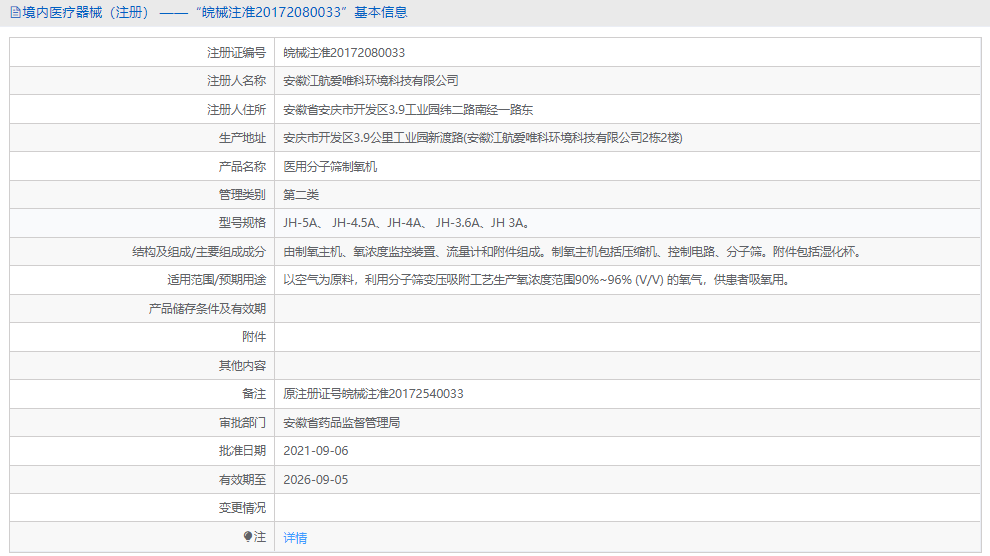The width and height of the screenshot is (990, 556).
Task: Click the 适用范围/预期用途 label
Action: [217, 280]
